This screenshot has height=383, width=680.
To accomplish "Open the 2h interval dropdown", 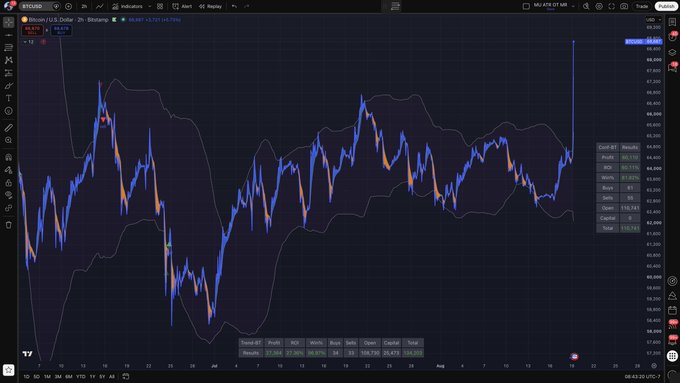I will 84,7.
